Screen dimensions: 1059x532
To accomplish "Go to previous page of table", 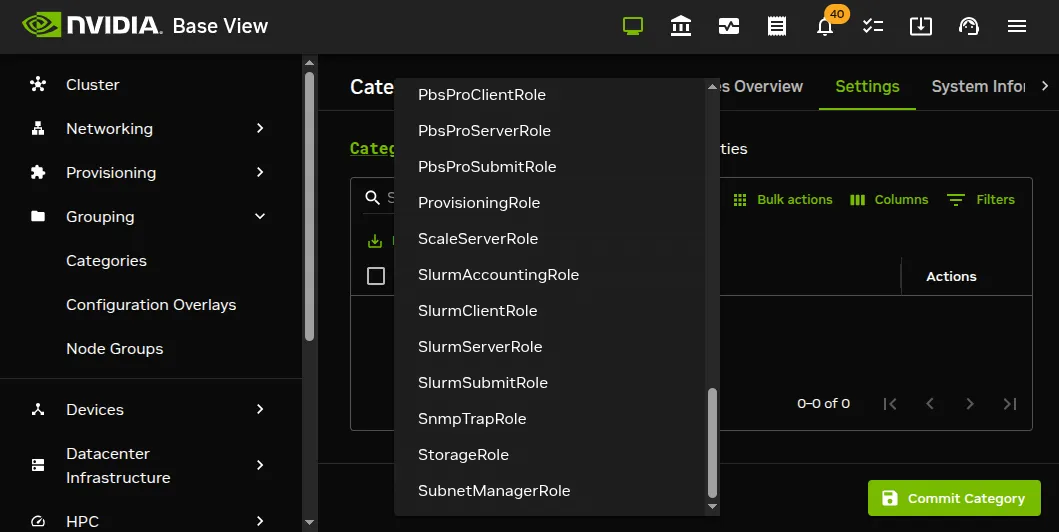I will pos(930,404).
